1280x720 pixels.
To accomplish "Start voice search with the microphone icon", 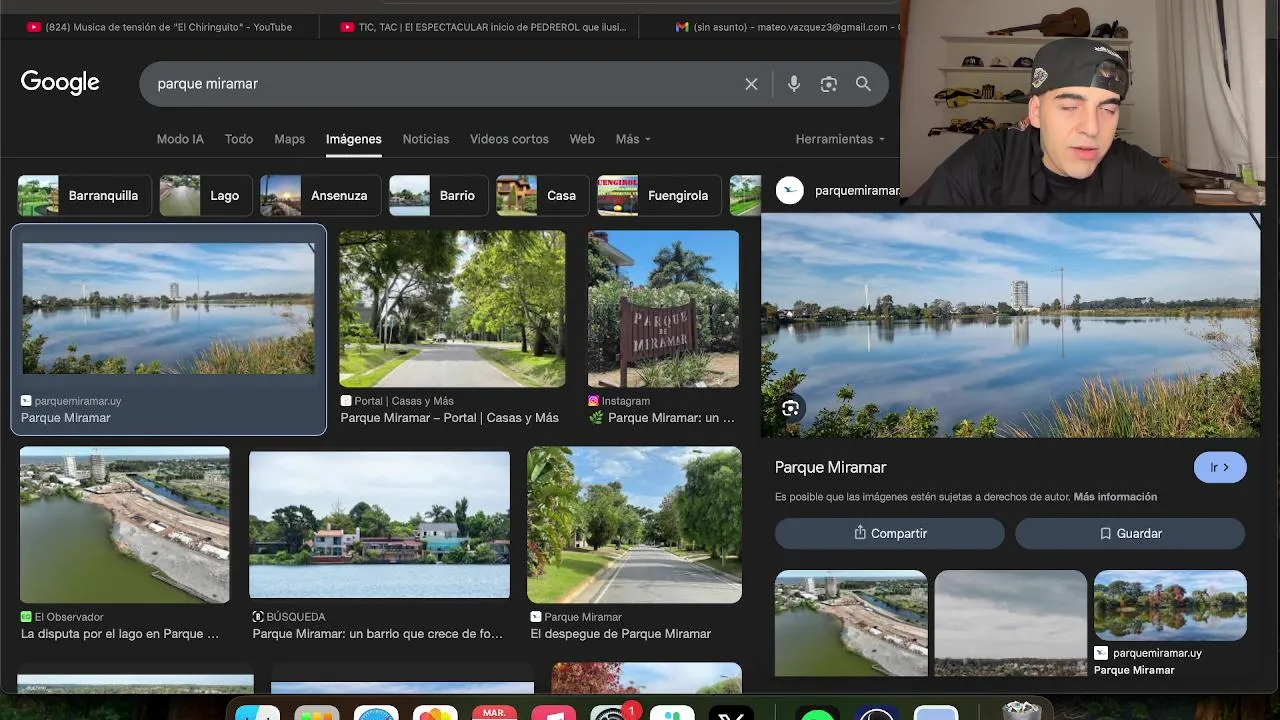I will point(794,84).
